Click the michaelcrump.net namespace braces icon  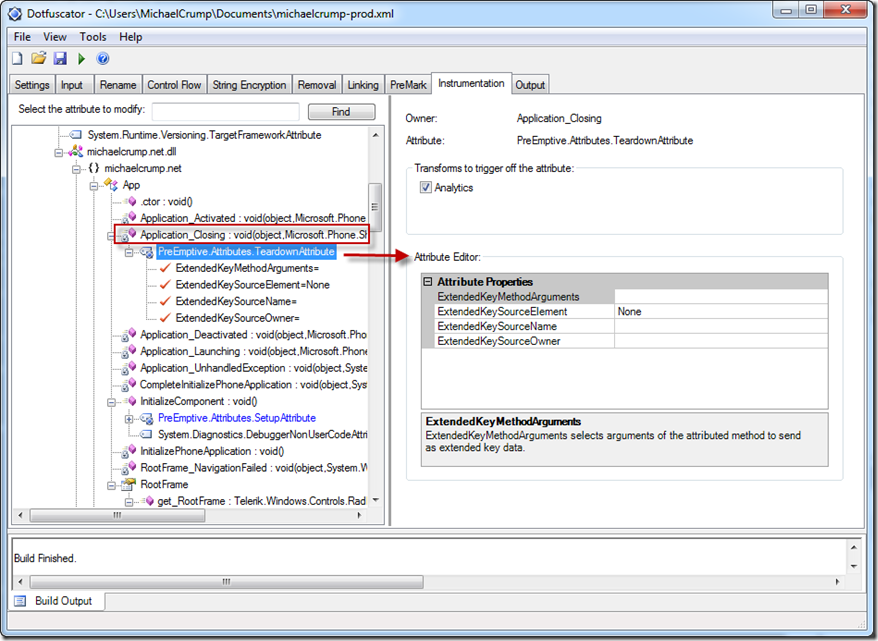(94, 168)
